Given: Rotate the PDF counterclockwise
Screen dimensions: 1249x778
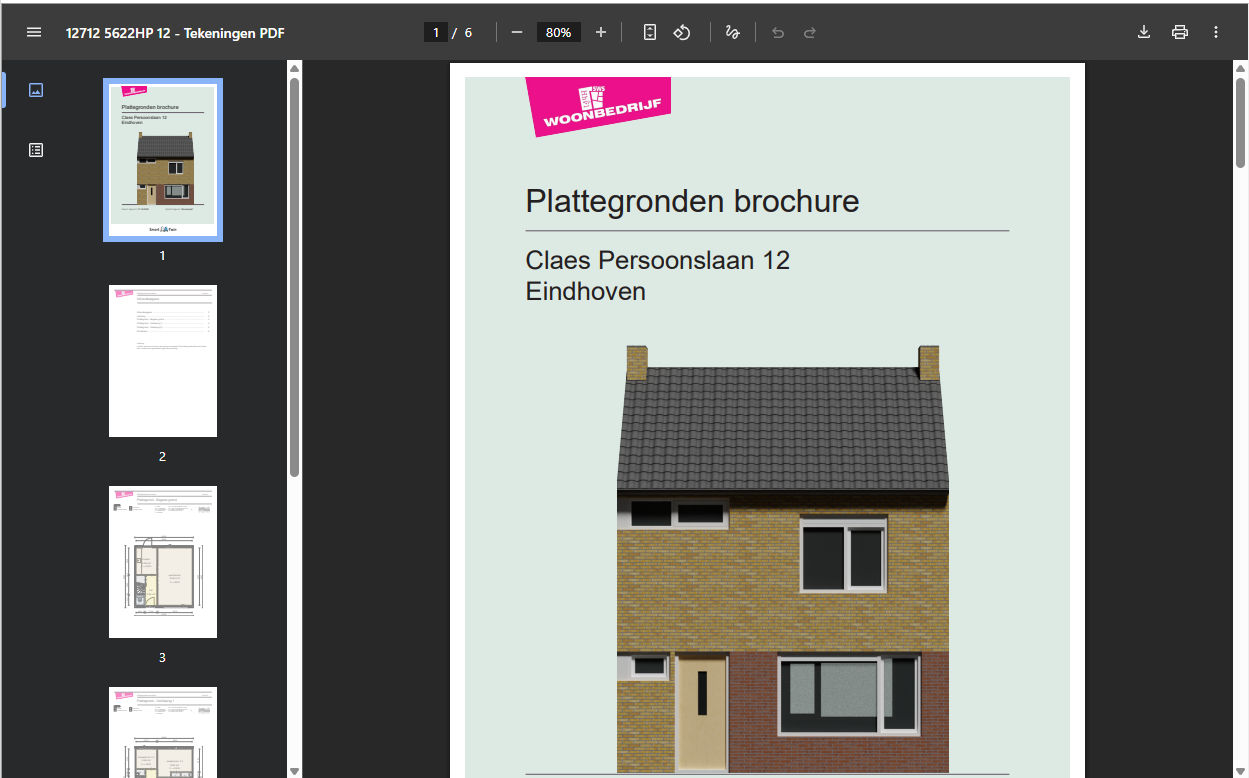Looking at the screenshot, I should tap(682, 31).
